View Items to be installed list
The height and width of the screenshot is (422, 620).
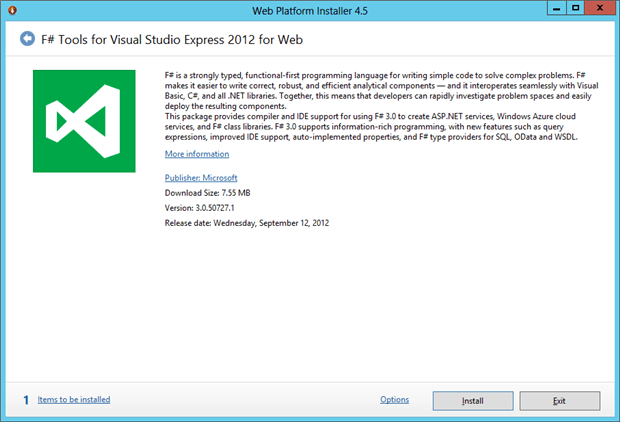[x=74, y=399]
